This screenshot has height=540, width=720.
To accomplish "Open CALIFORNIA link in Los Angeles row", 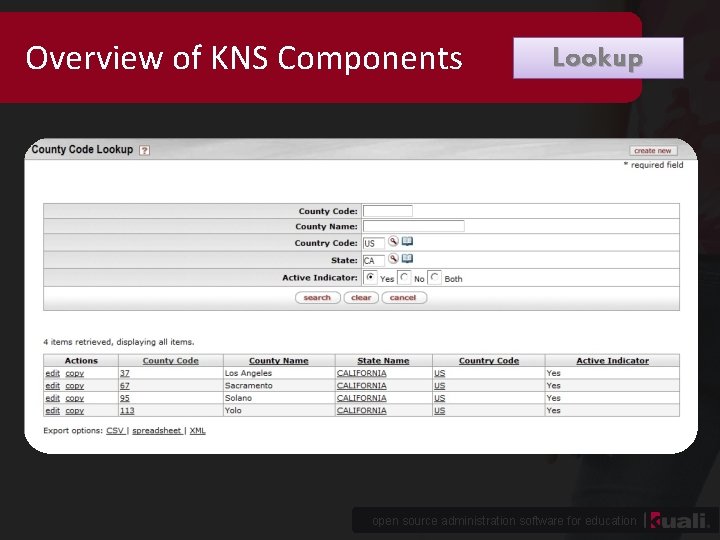I will (361, 373).
